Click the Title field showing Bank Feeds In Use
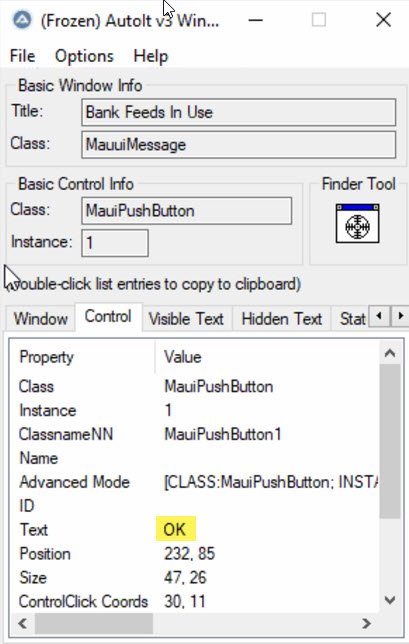This screenshot has height=644, width=409. [x=239, y=112]
